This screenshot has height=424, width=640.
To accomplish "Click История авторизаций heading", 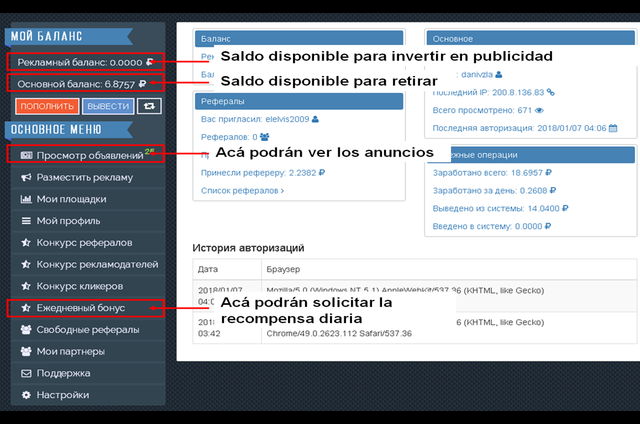I will (x=248, y=248).
